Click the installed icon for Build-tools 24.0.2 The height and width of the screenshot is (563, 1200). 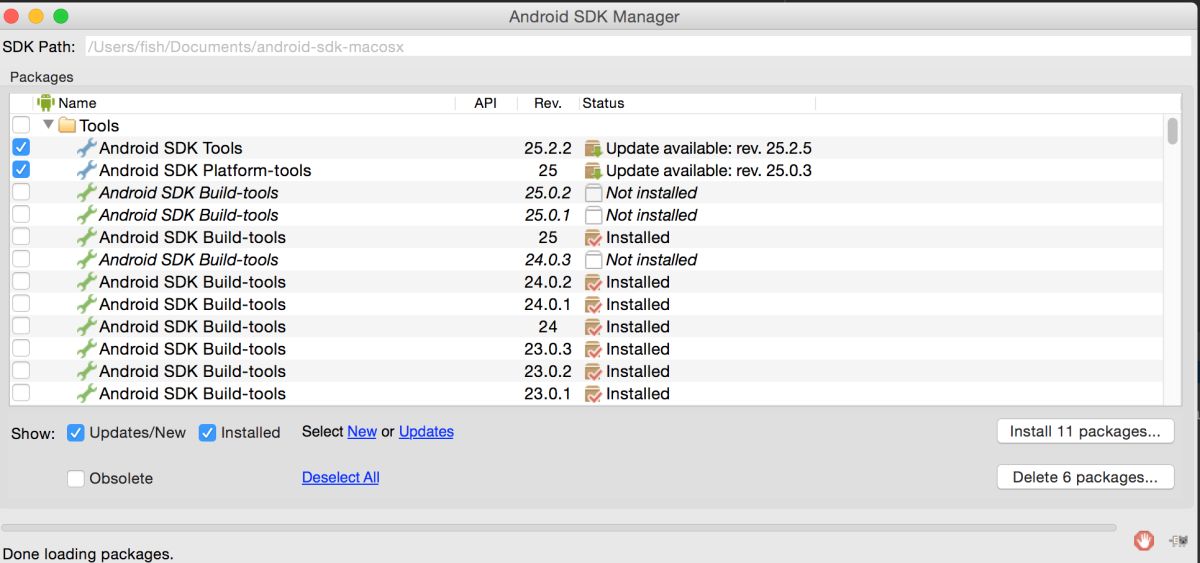coord(593,282)
